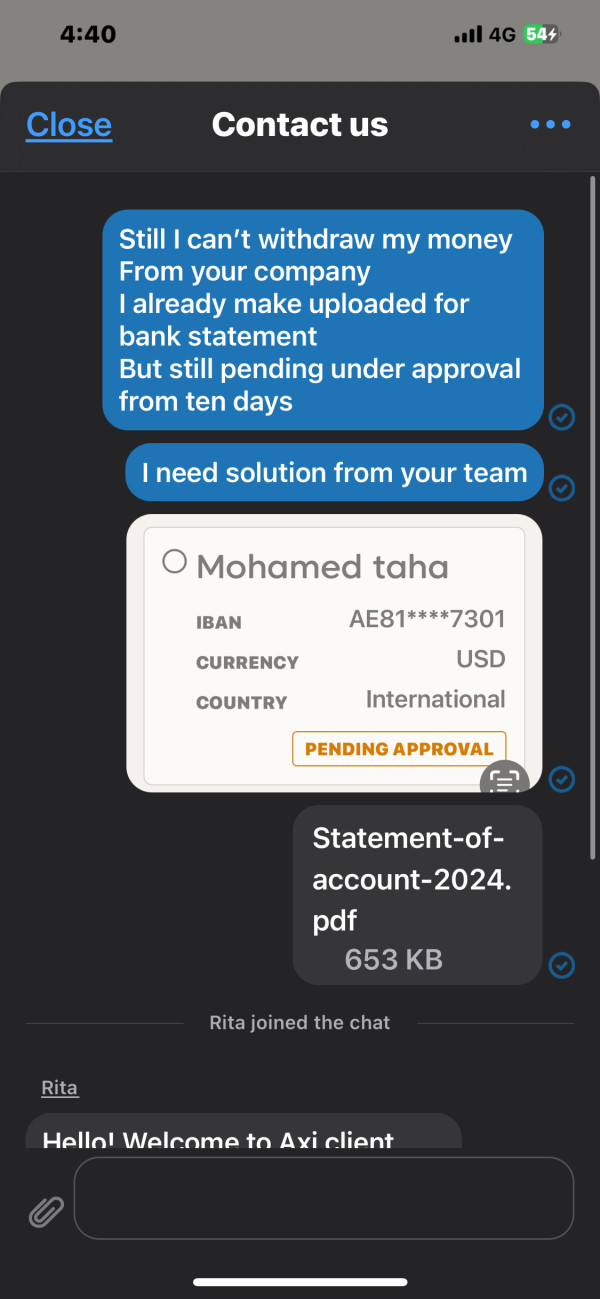
Task: Tap the Contact us header title
Action: [x=300, y=125]
